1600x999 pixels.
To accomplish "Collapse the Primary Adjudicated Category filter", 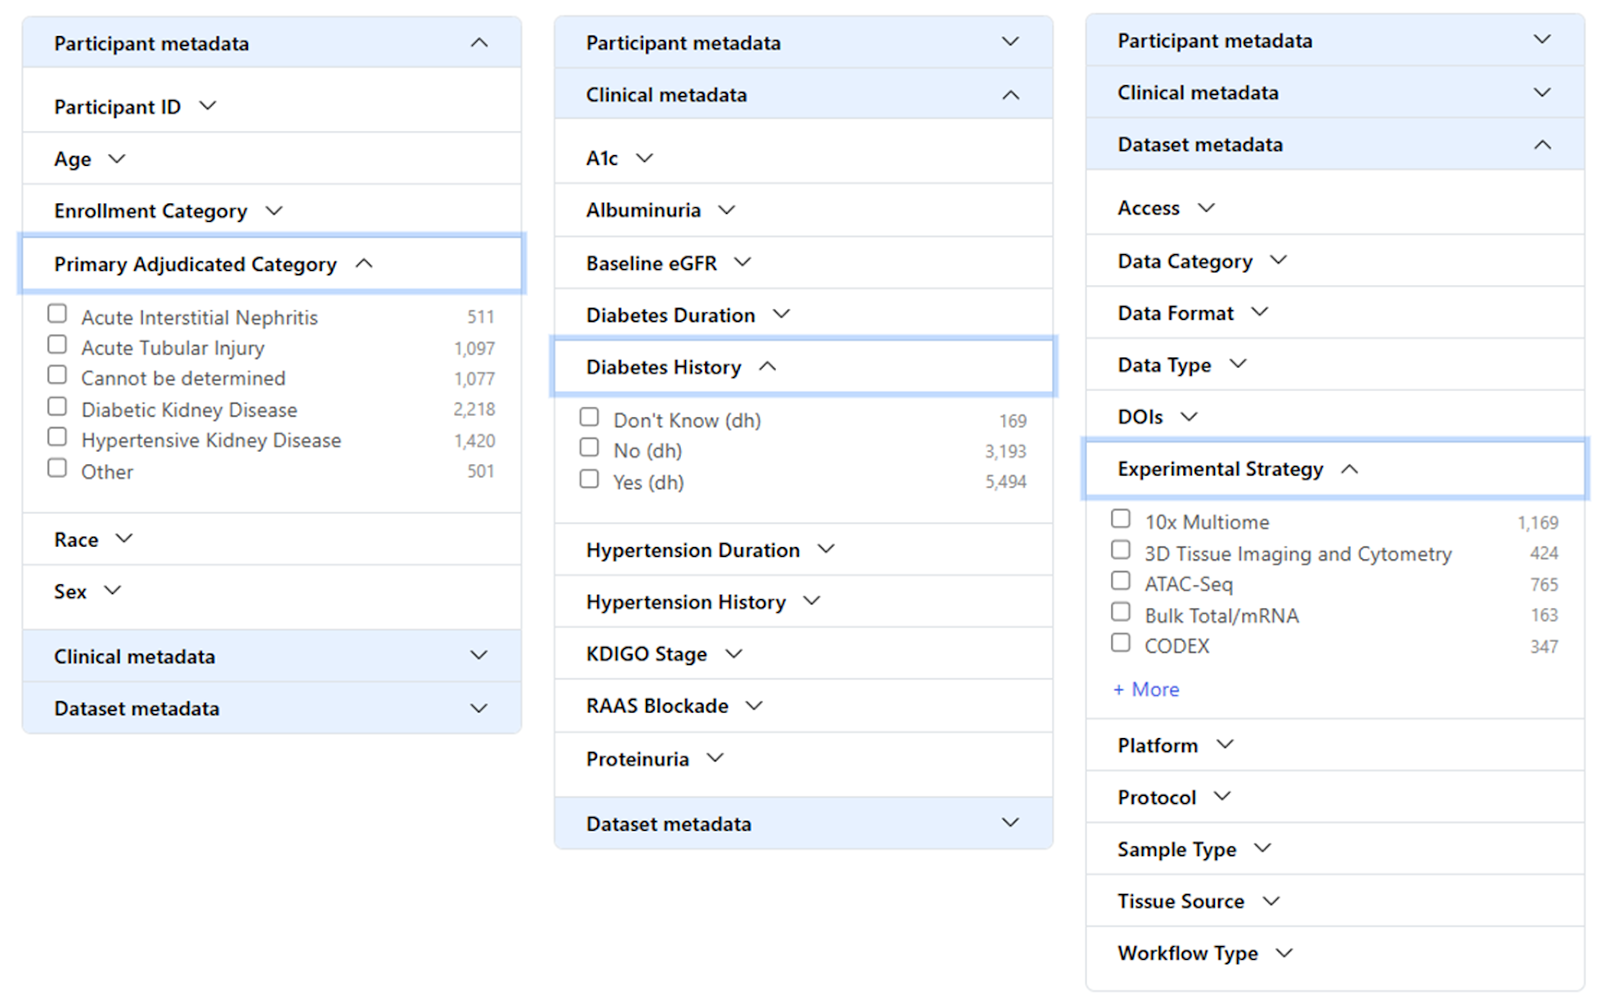I will [x=272, y=264].
